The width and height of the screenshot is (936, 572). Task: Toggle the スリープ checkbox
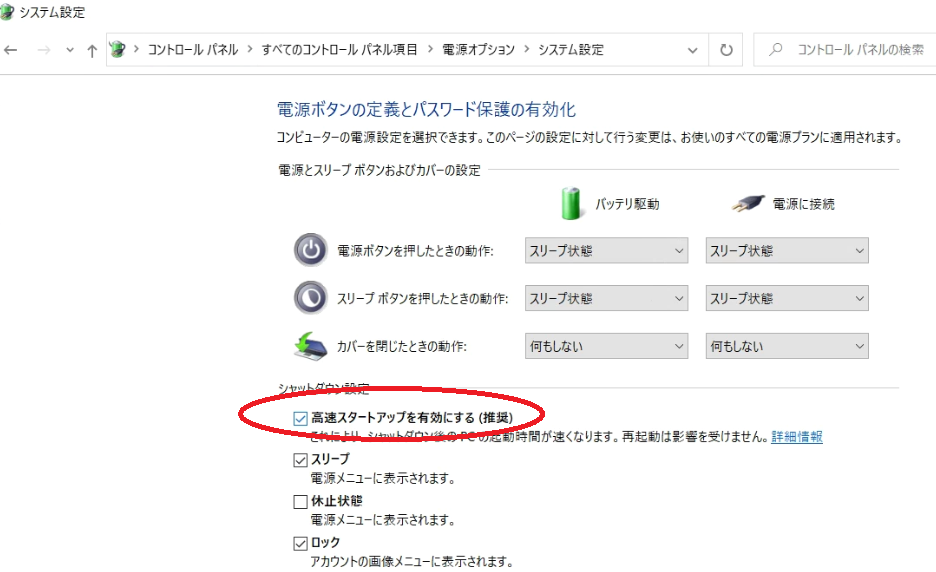pos(300,460)
